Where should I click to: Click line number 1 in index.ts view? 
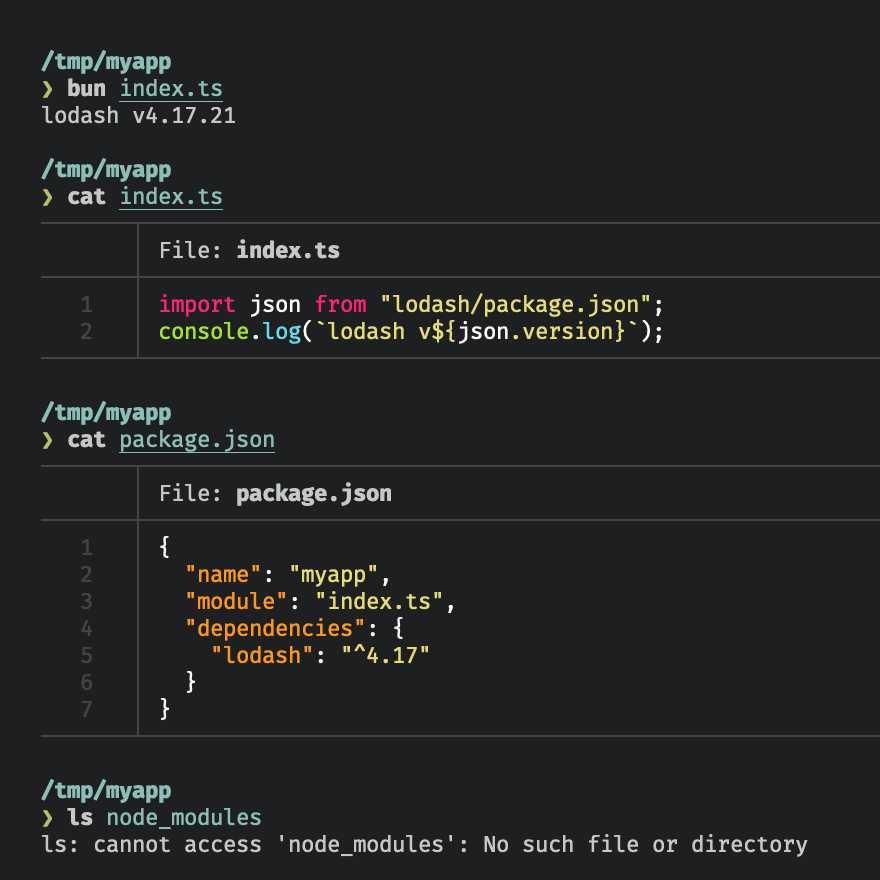point(86,303)
